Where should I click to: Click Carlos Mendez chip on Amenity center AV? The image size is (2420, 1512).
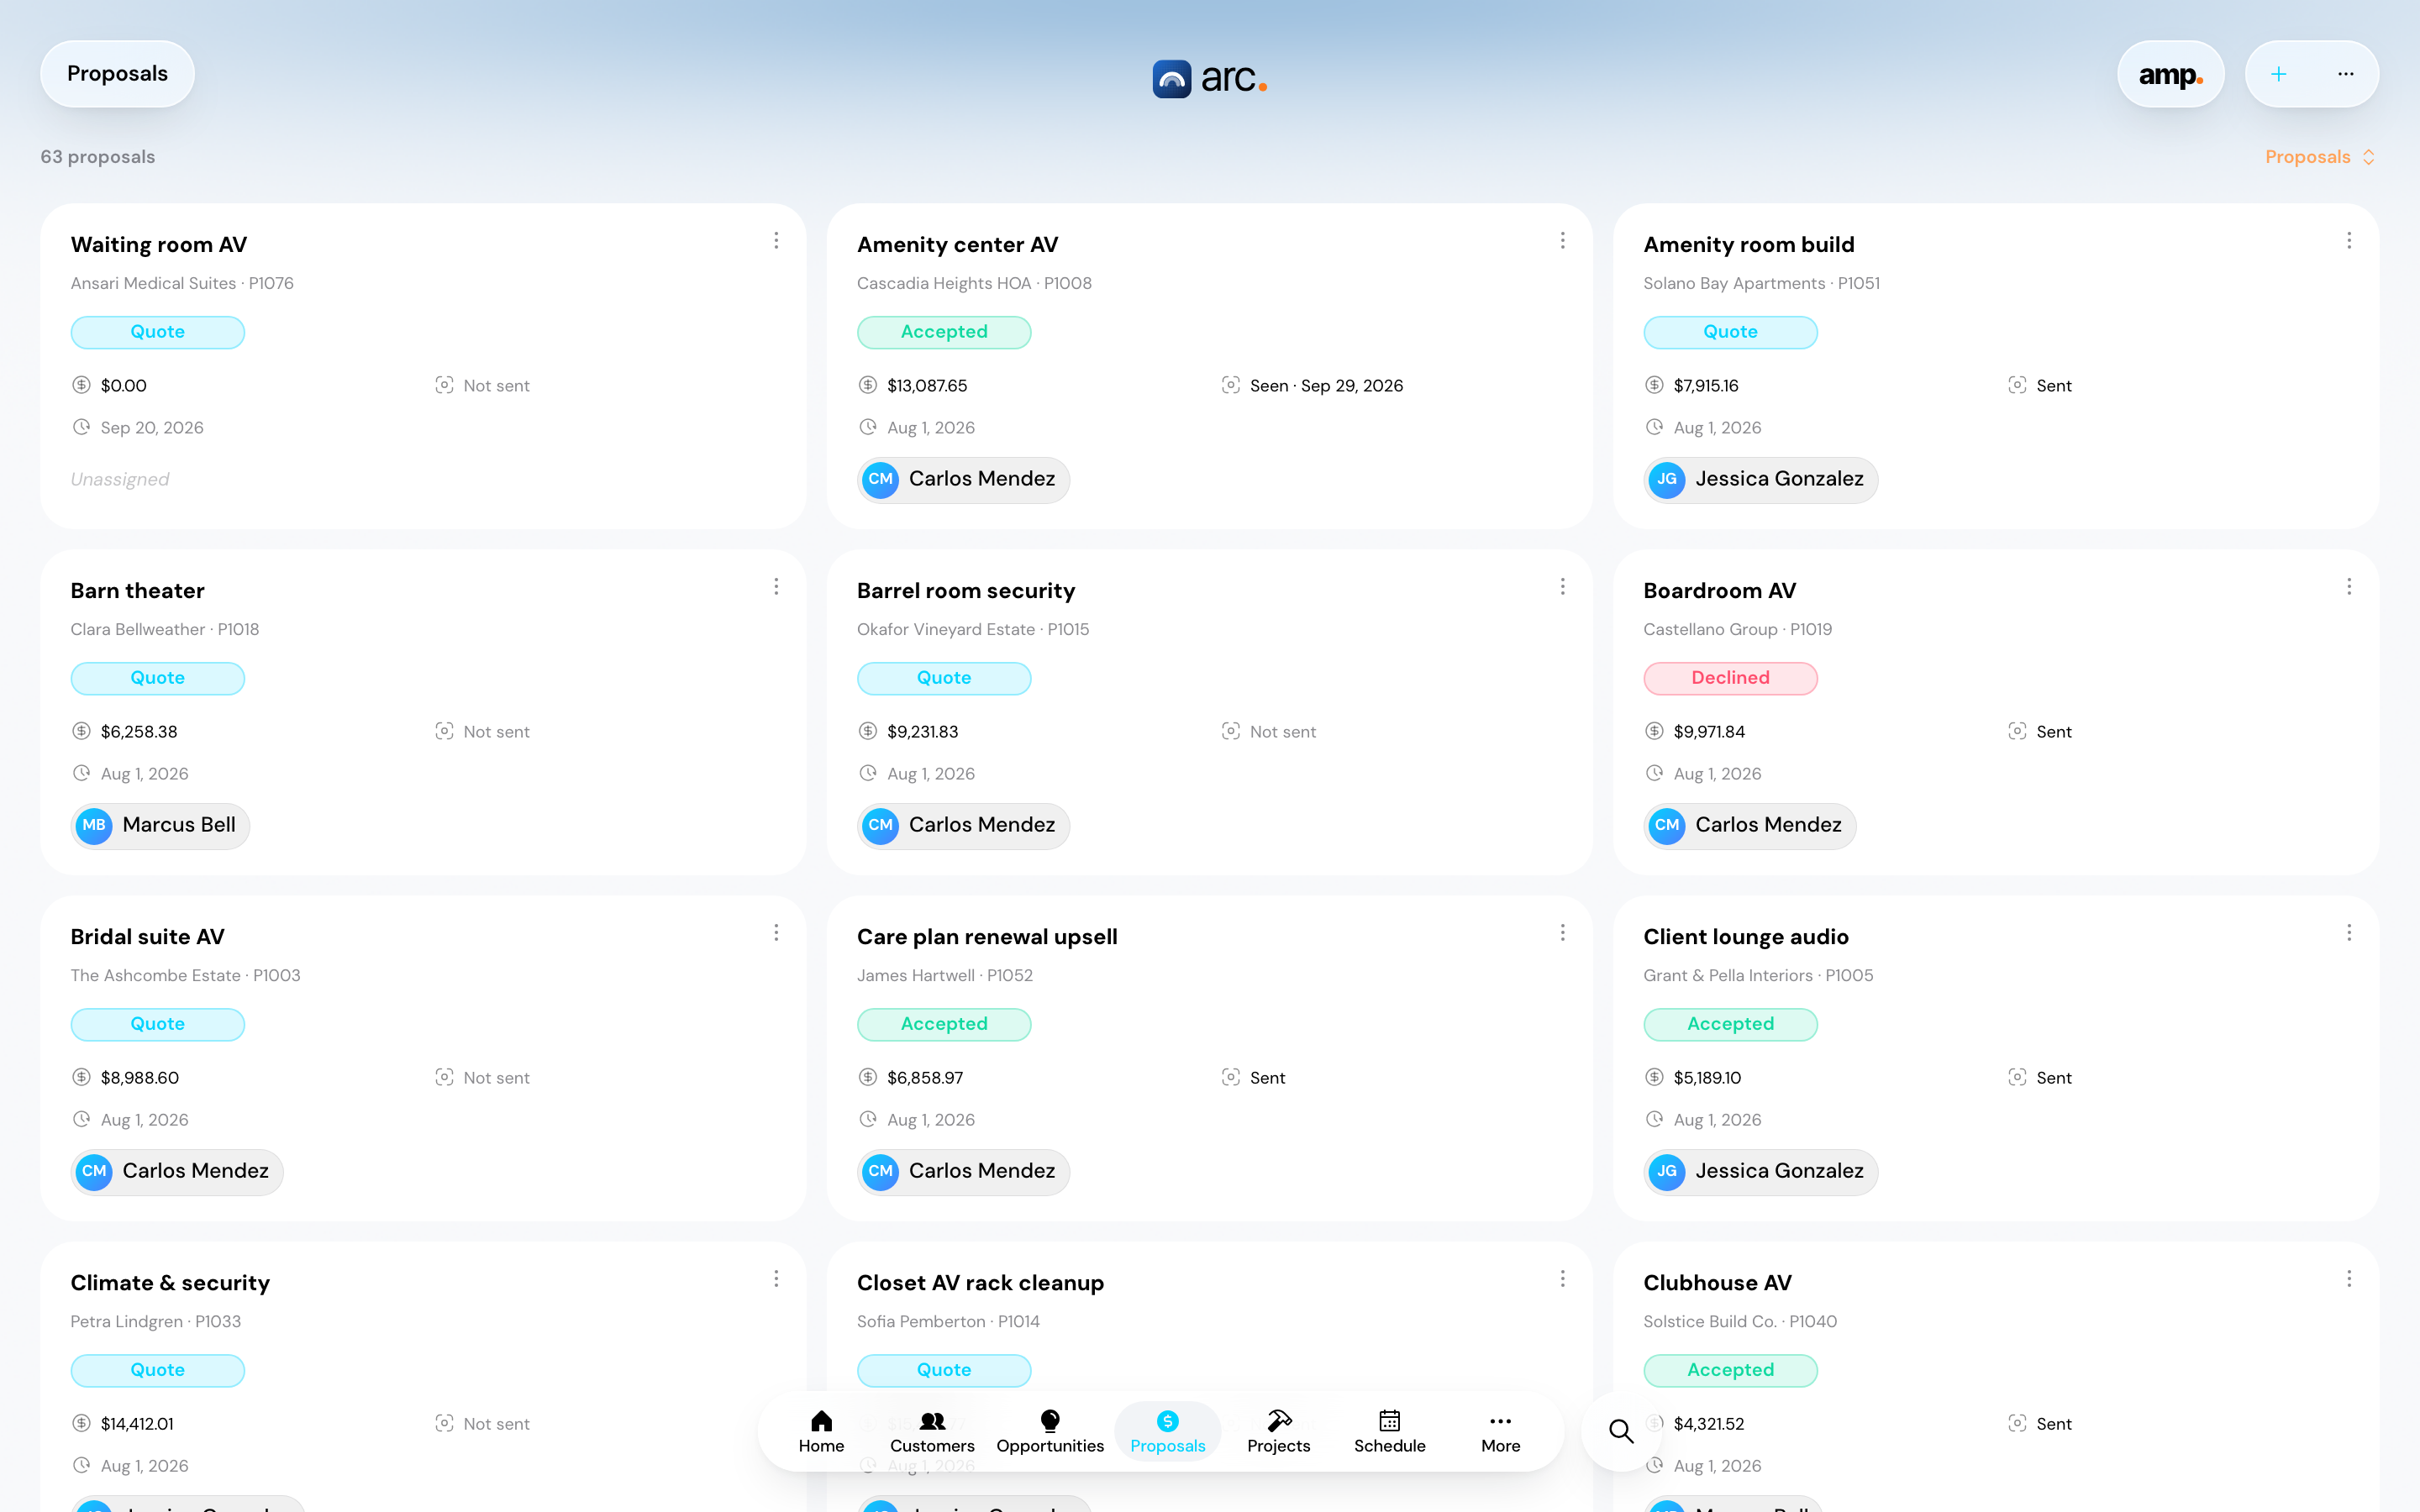point(963,479)
